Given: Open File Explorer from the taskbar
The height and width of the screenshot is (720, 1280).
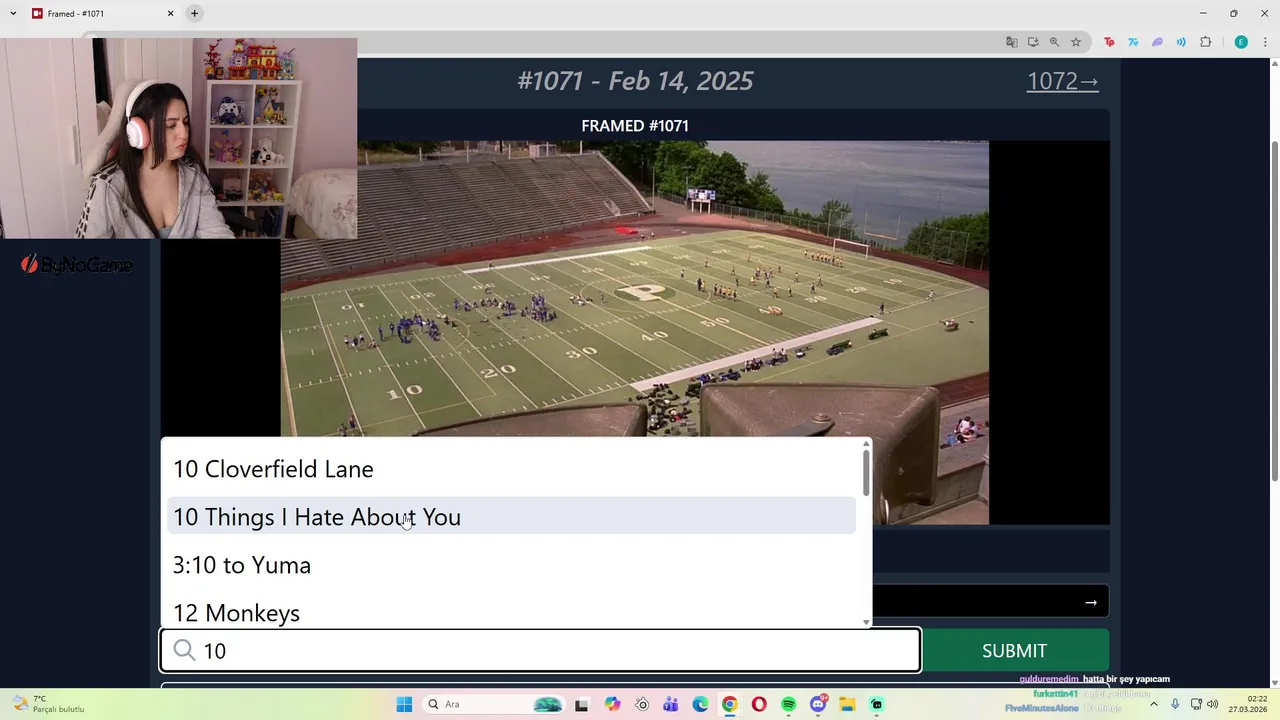Looking at the screenshot, I should tap(847, 704).
